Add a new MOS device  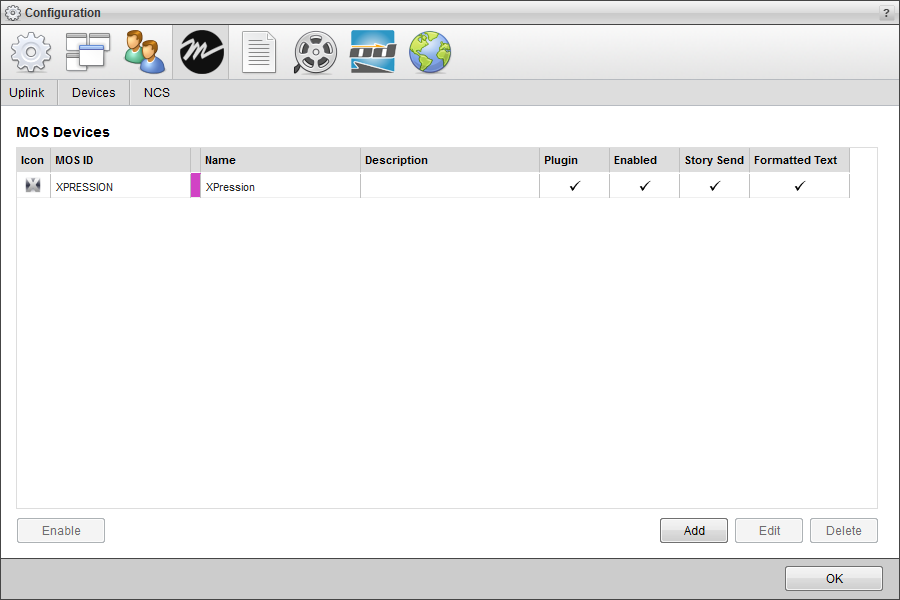pos(693,530)
